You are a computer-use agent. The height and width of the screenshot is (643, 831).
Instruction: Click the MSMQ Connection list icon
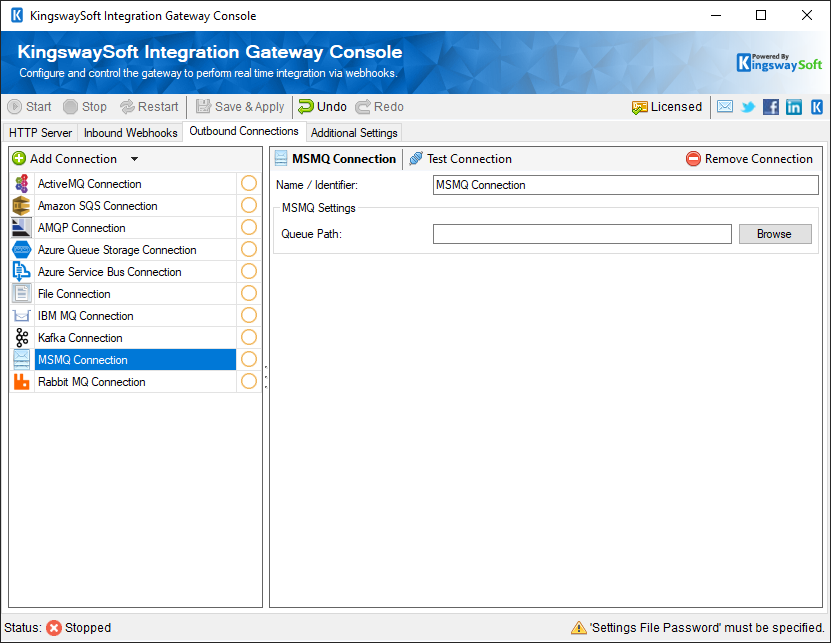tap(22, 360)
